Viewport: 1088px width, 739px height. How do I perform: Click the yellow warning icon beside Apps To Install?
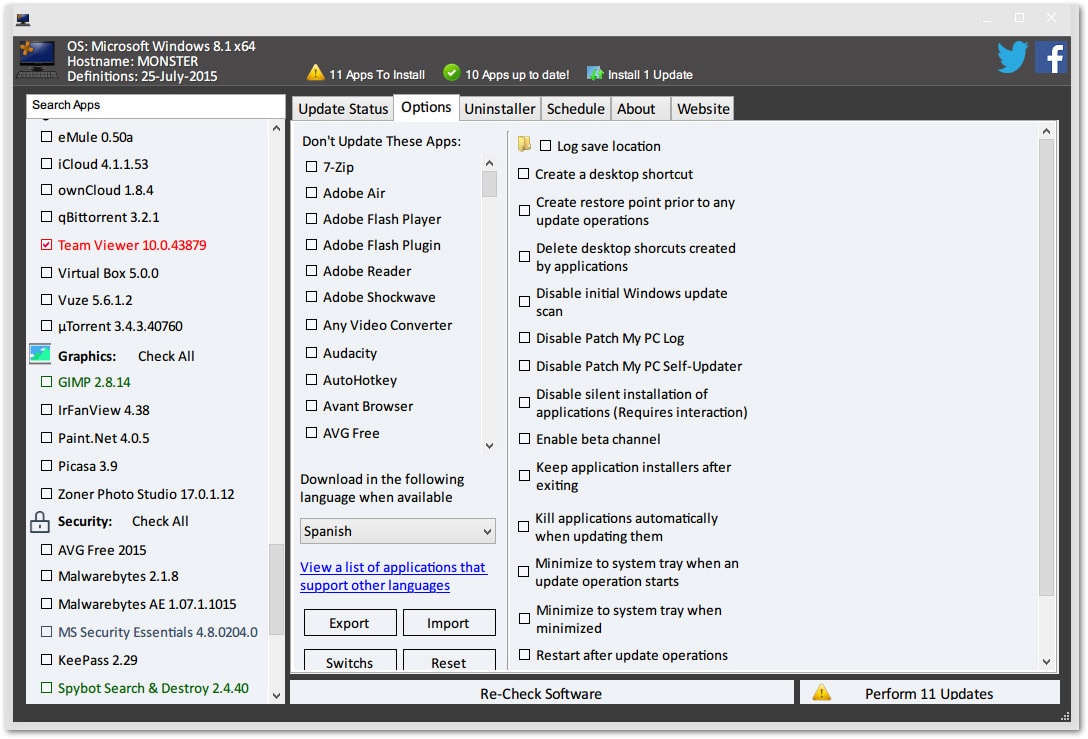(x=316, y=72)
